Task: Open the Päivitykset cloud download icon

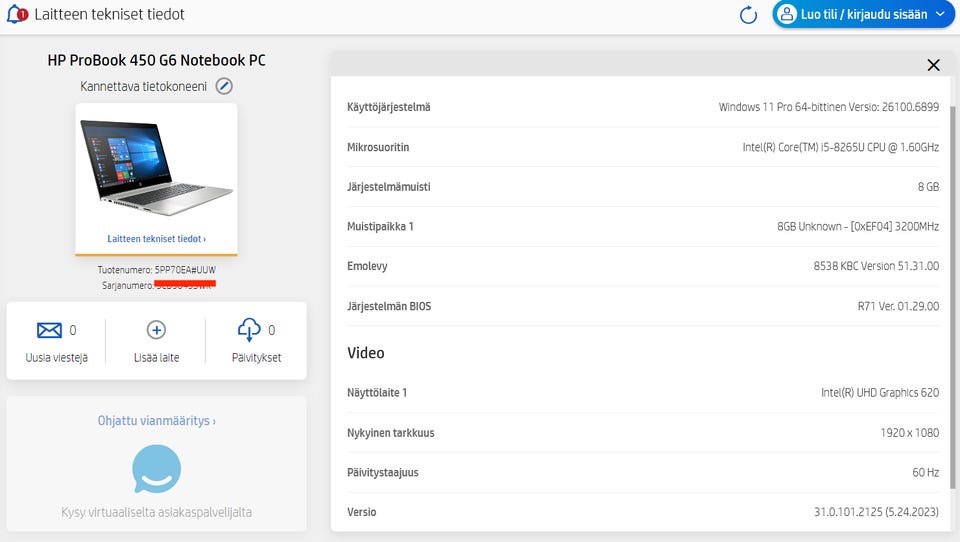Action: tap(249, 330)
